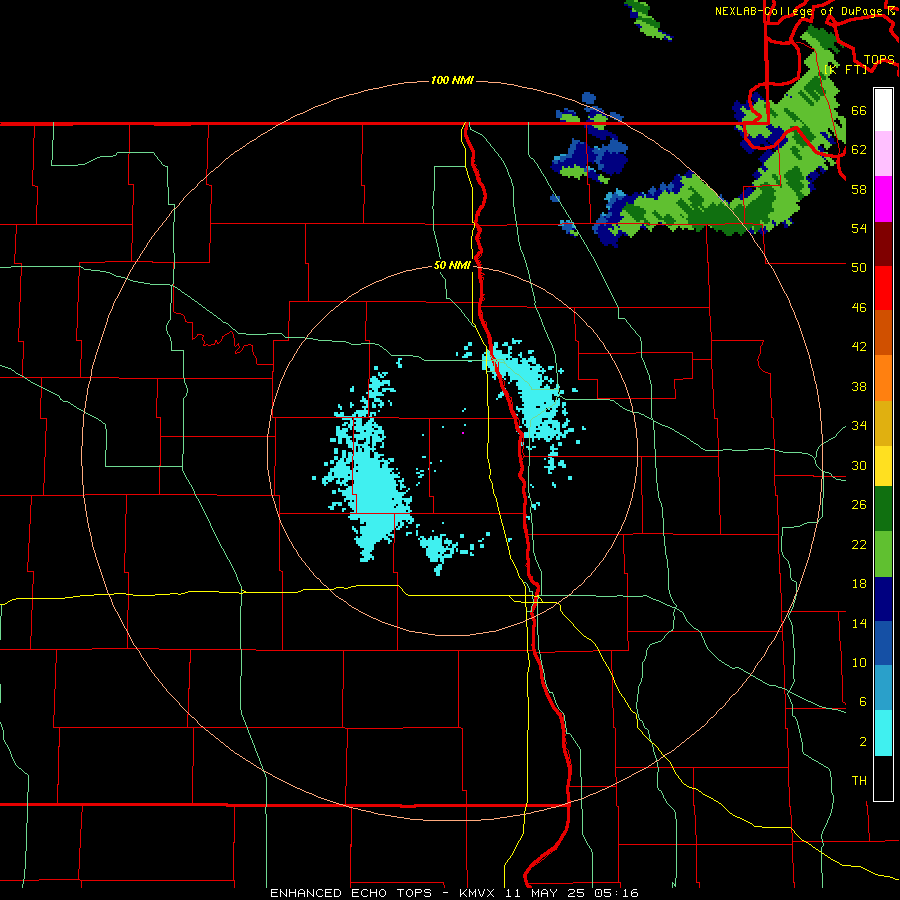Image resolution: width=900 pixels, height=900 pixels.
Task: Pick the dark green swatch on the scale
Action: pyautogui.click(x=883, y=509)
